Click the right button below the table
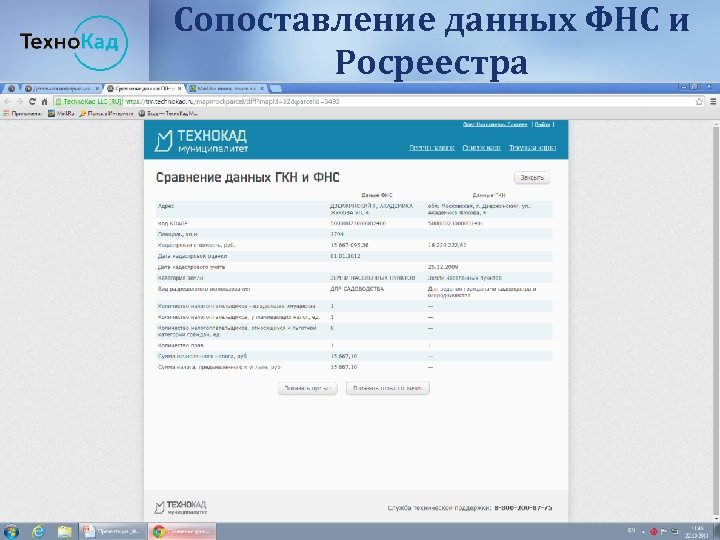This screenshot has width=720, height=540. [x=388, y=388]
